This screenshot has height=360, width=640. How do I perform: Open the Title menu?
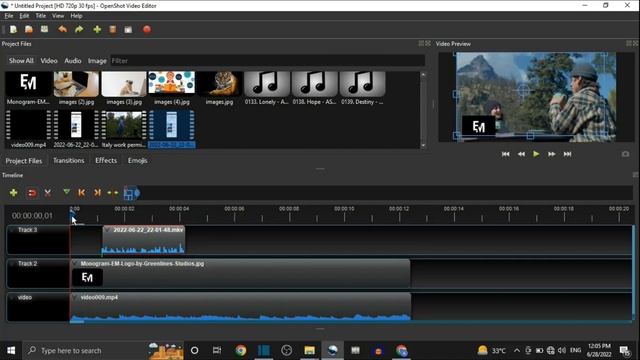(41, 16)
